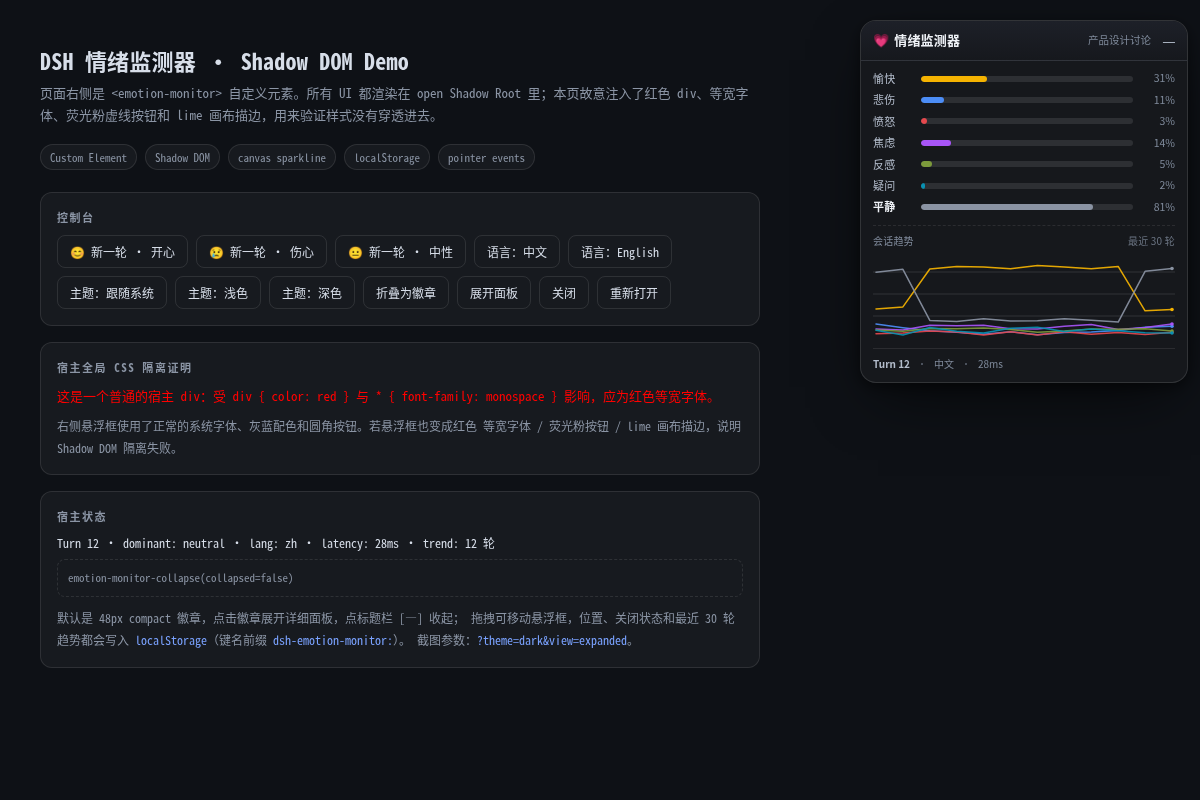Image resolution: width=1200 pixels, height=800 pixels.
Task: Click the 最近 30 轮 label
Action: click(1151, 241)
